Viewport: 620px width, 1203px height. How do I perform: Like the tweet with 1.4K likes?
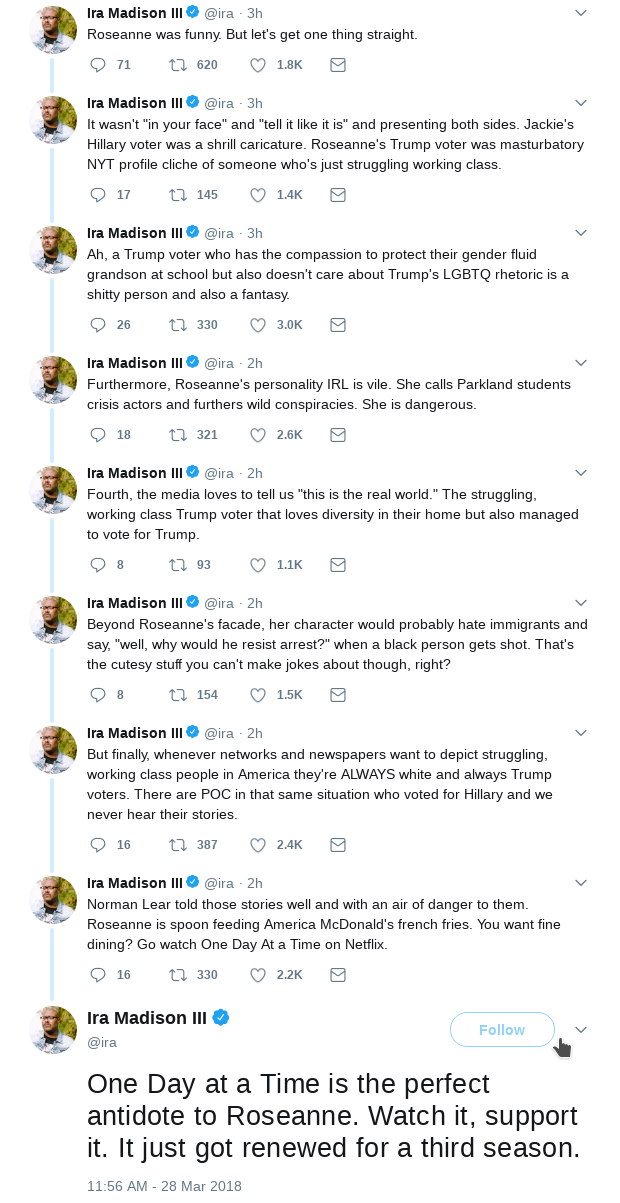click(x=258, y=195)
